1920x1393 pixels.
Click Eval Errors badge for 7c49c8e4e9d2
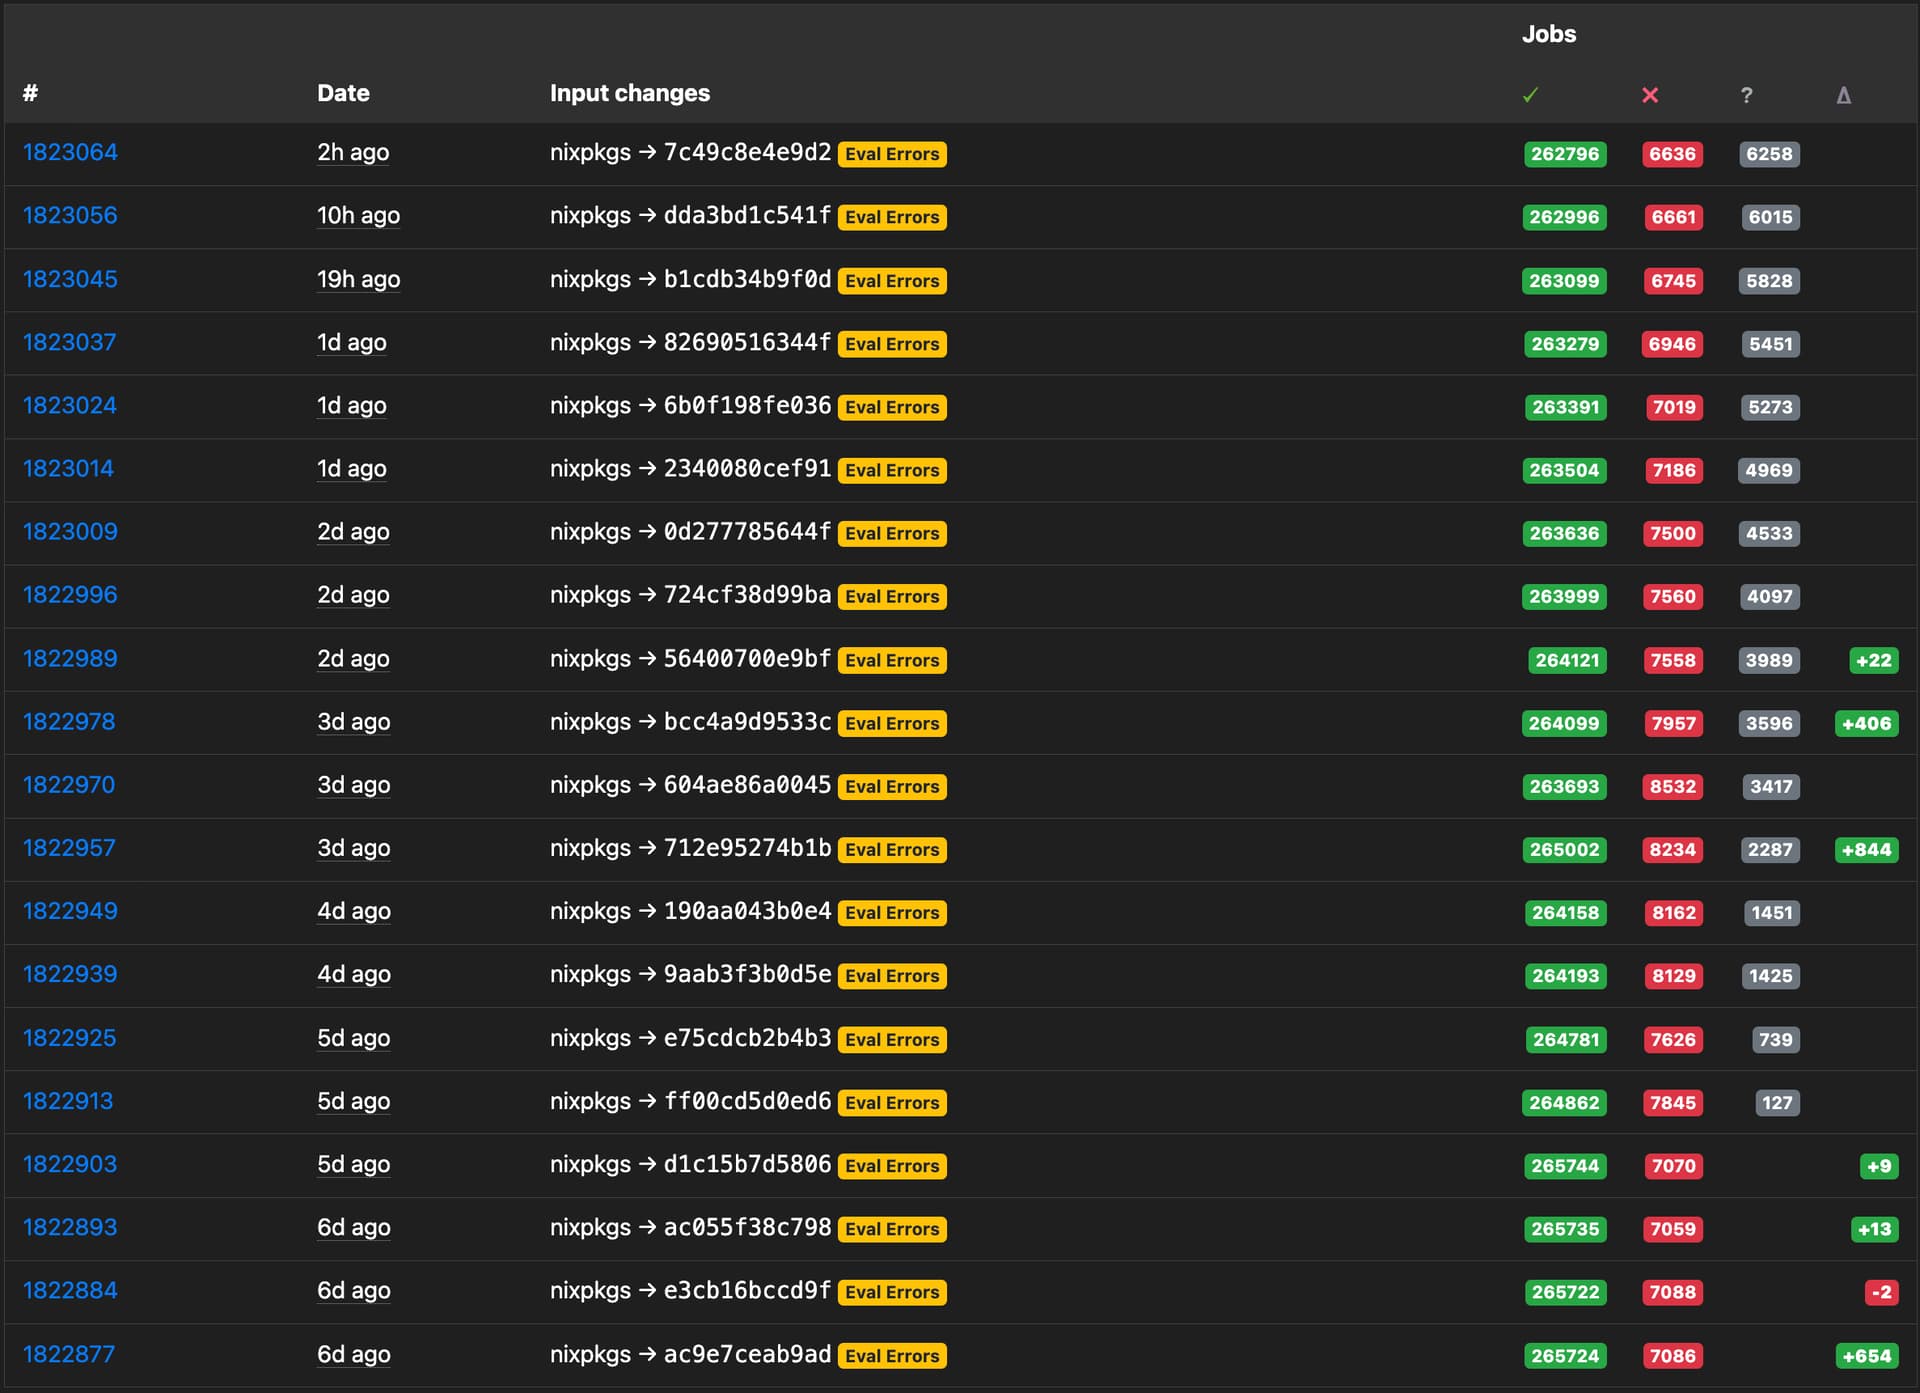(892, 154)
